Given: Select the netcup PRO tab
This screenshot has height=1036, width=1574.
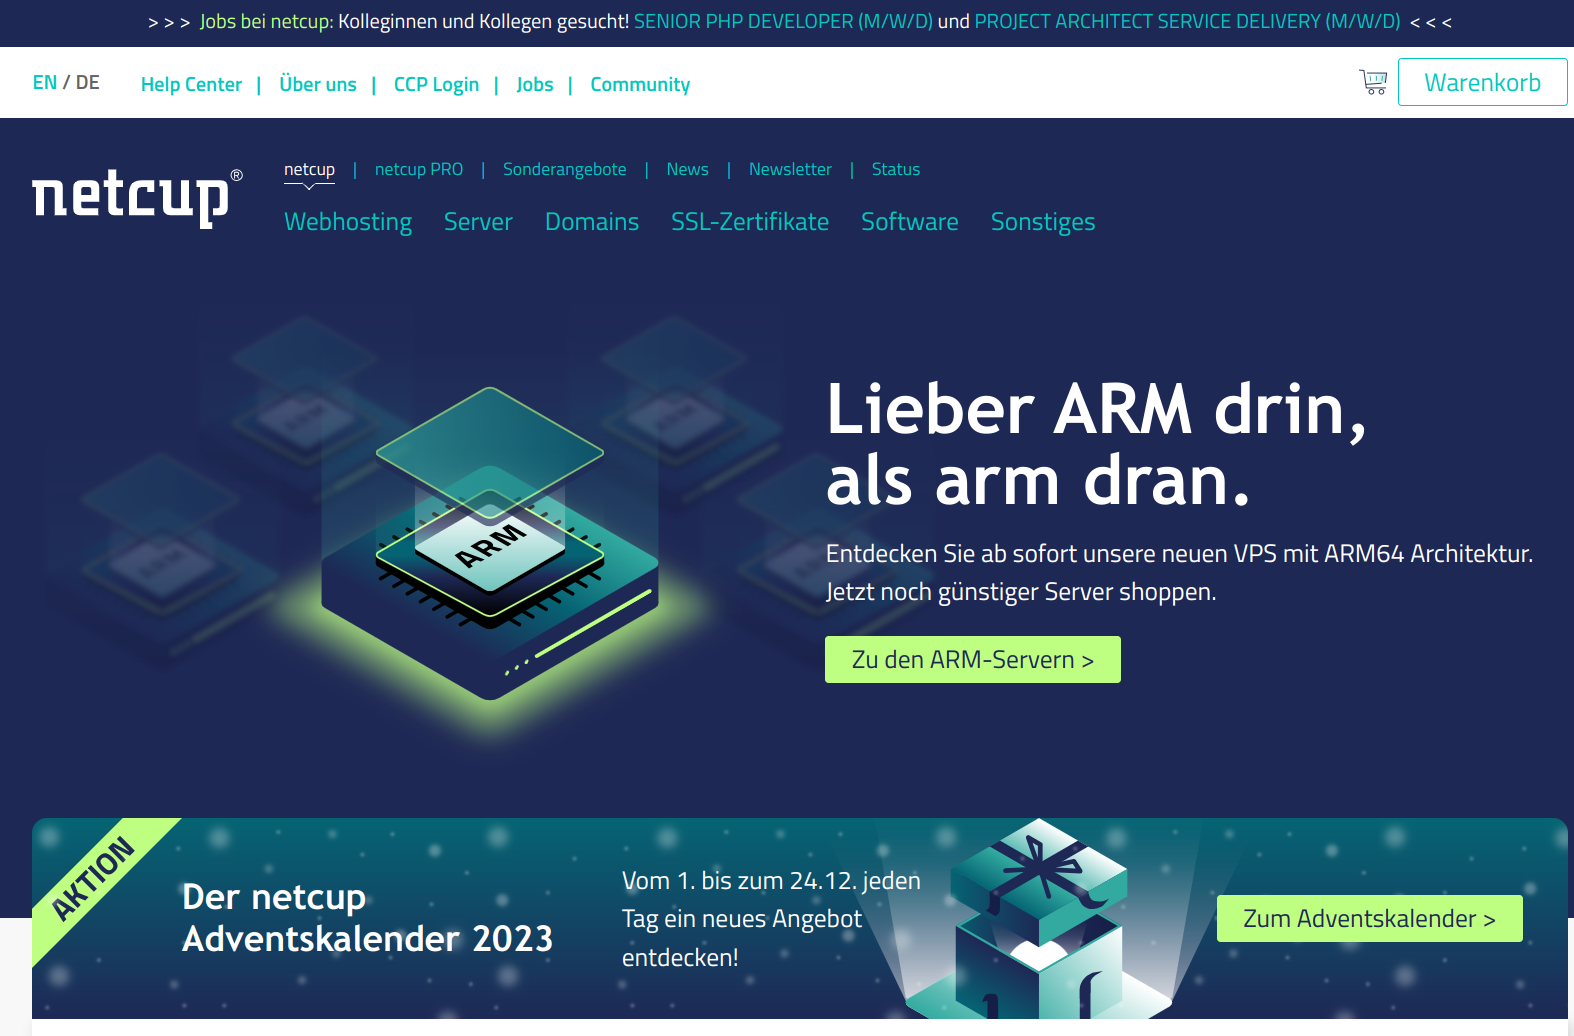Looking at the screenshot, I should [419, 170].
